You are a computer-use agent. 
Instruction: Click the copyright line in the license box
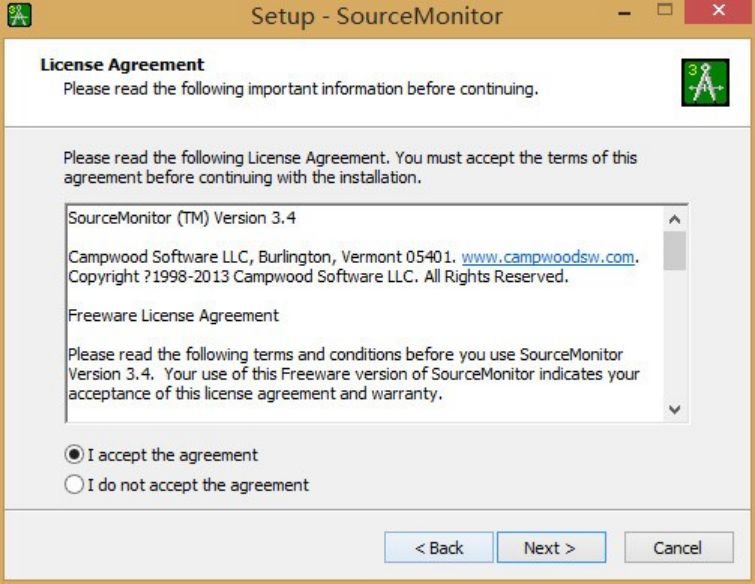tap(318, 277)
